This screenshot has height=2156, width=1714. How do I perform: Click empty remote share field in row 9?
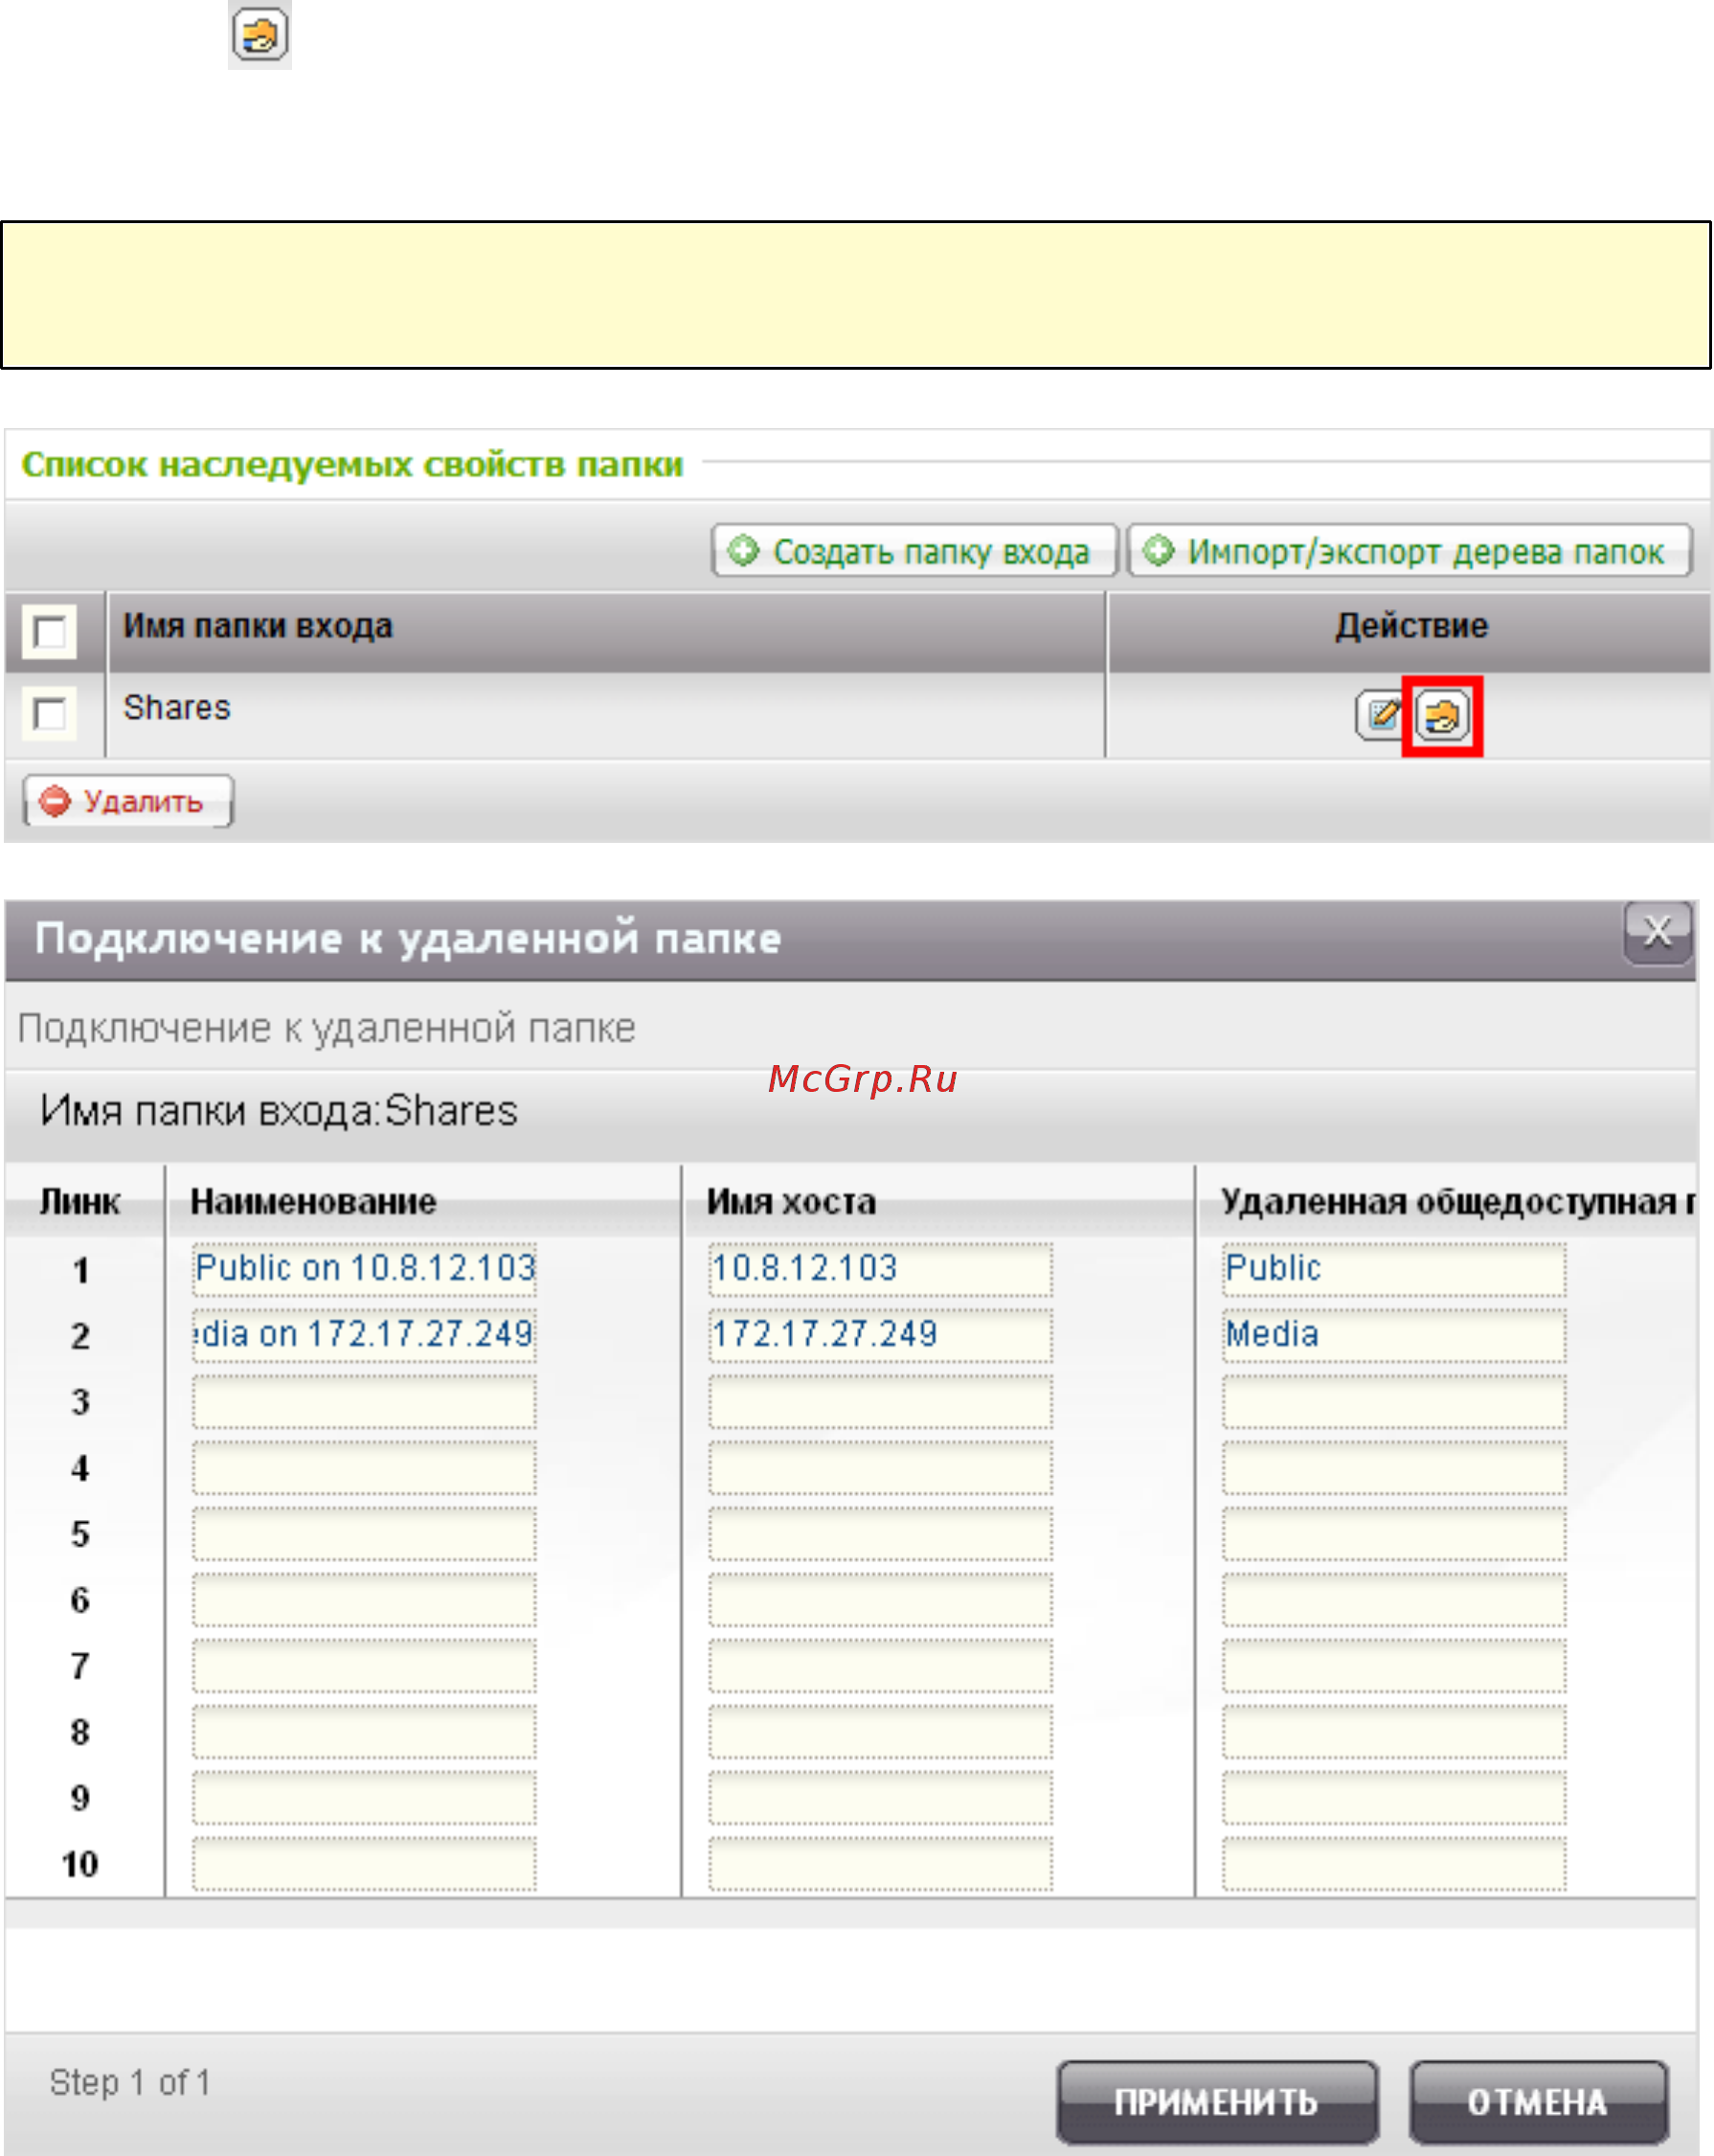tap(1394, 1797)
